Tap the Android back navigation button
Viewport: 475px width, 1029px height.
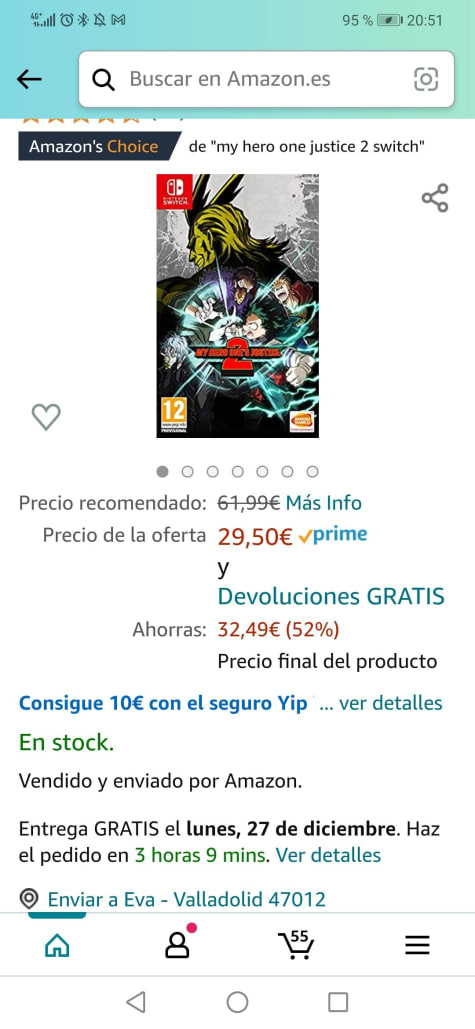tap(136, 1002)
